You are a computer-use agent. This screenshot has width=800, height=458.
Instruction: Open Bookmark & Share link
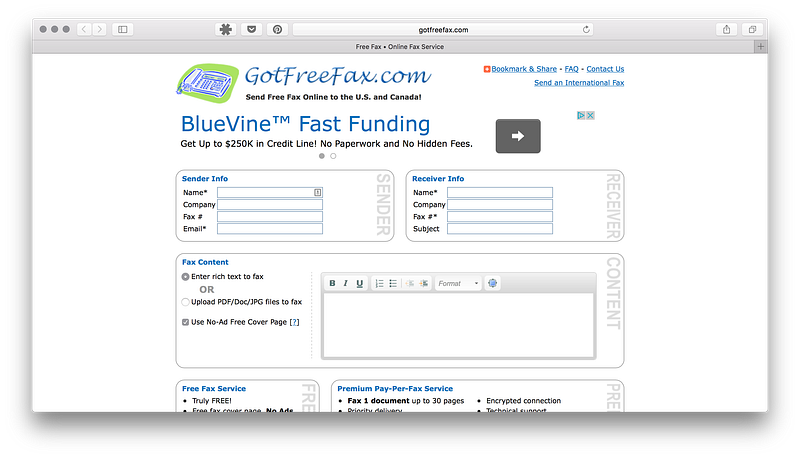[524, 69]
